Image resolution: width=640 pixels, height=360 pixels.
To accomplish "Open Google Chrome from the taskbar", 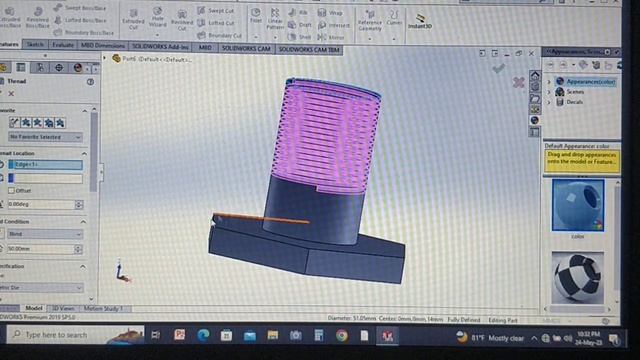I will (342, 336).
